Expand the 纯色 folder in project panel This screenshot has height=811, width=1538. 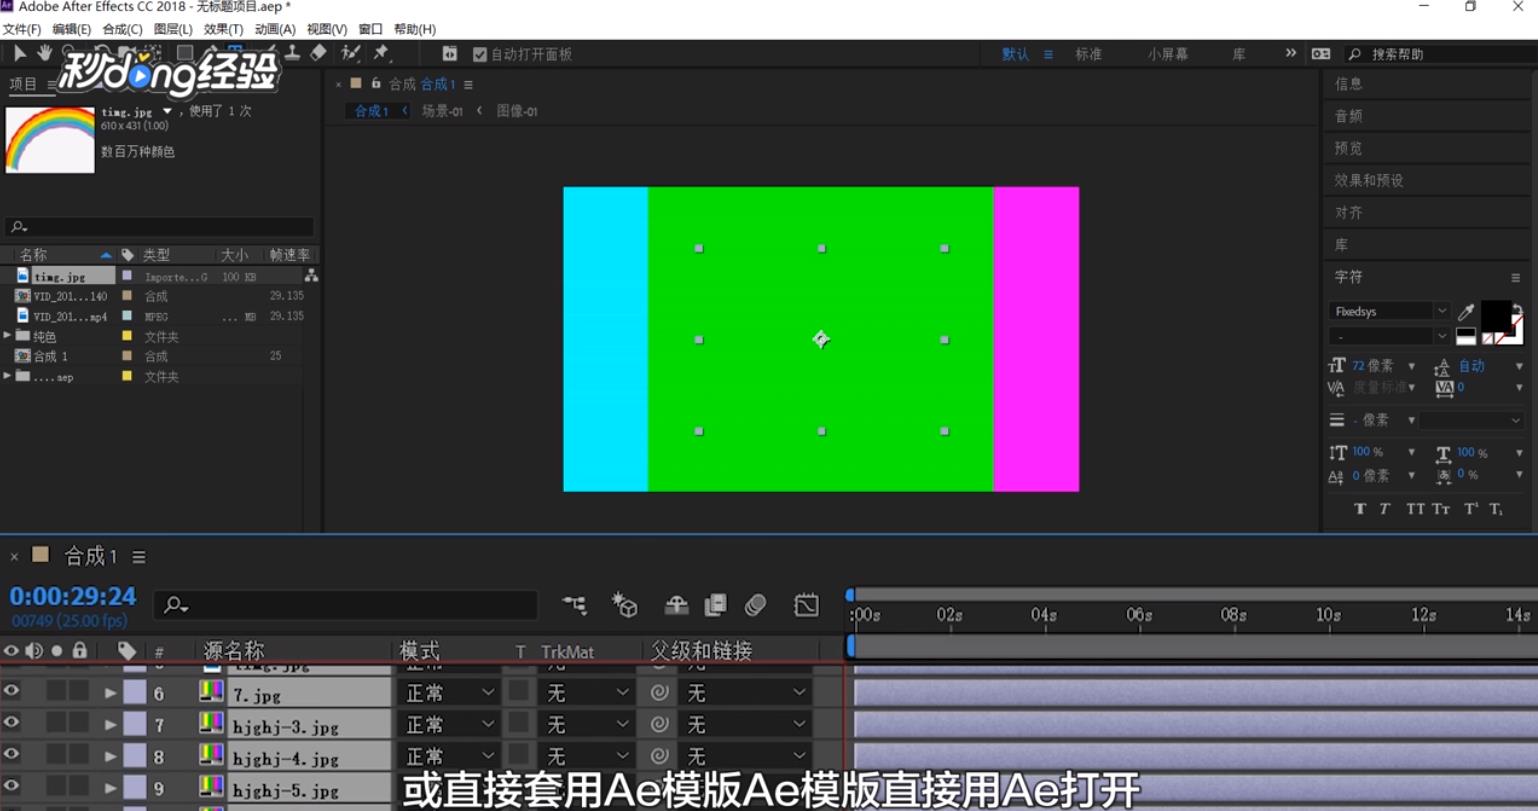pyautogui.click(x=8, y=336)
